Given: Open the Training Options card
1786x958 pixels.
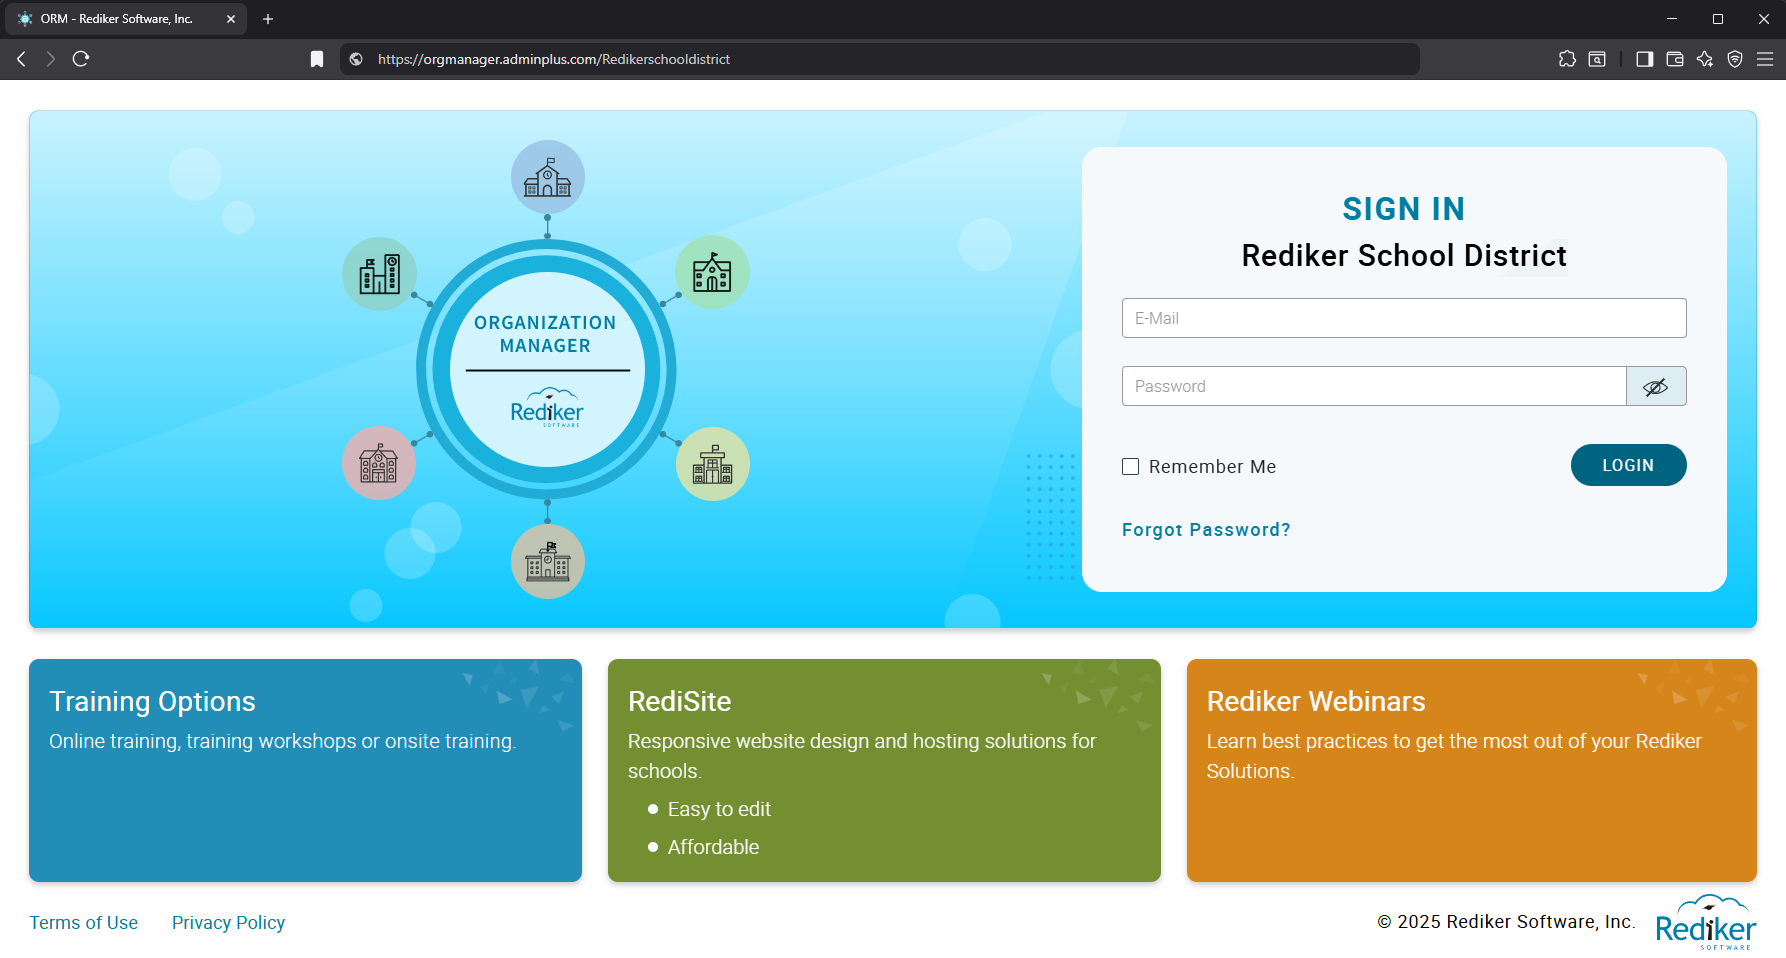Looking at the screenshot, I should click(x=305, y=770).
